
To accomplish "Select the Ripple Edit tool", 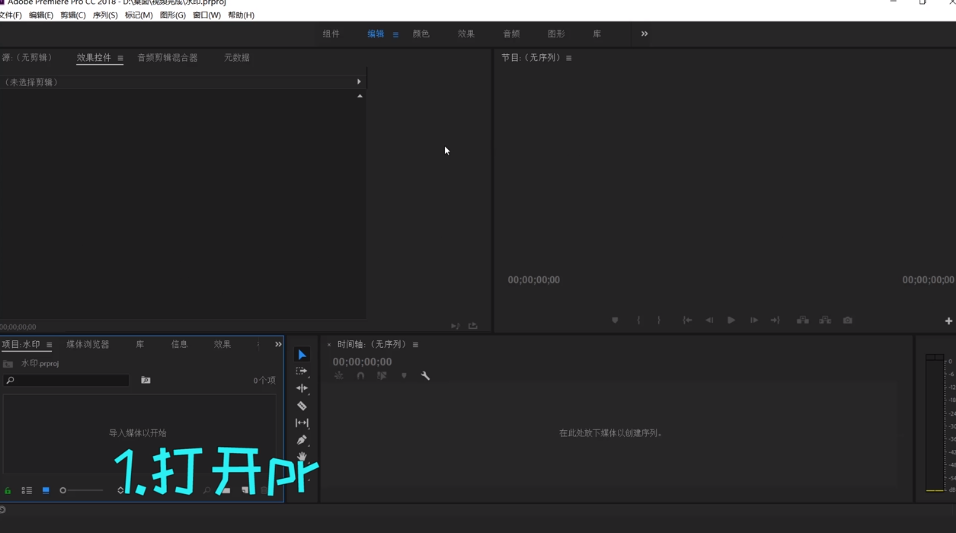I will (x=302, y=388).
